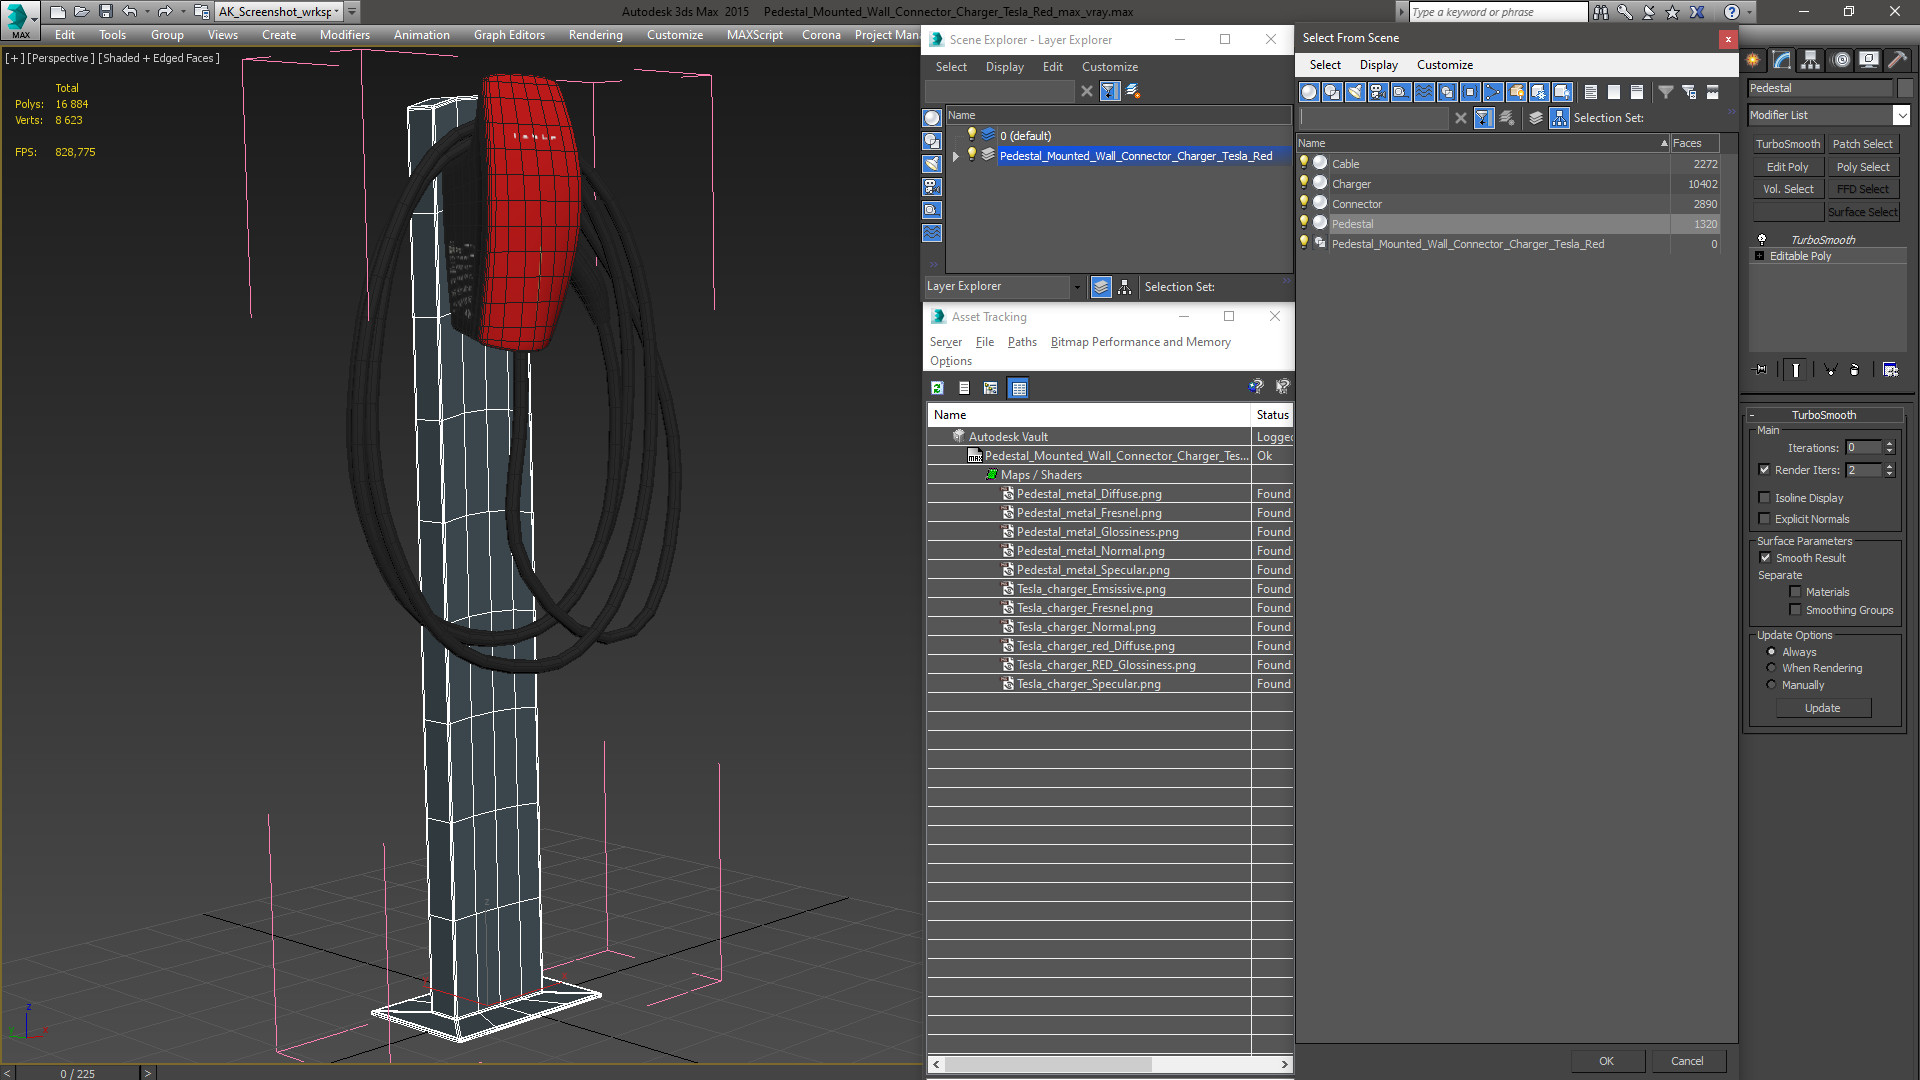Toggle Display Bone Objects filter in Select From Scene
This screenshot has width=1920, height=1080.
point(1493,92)
